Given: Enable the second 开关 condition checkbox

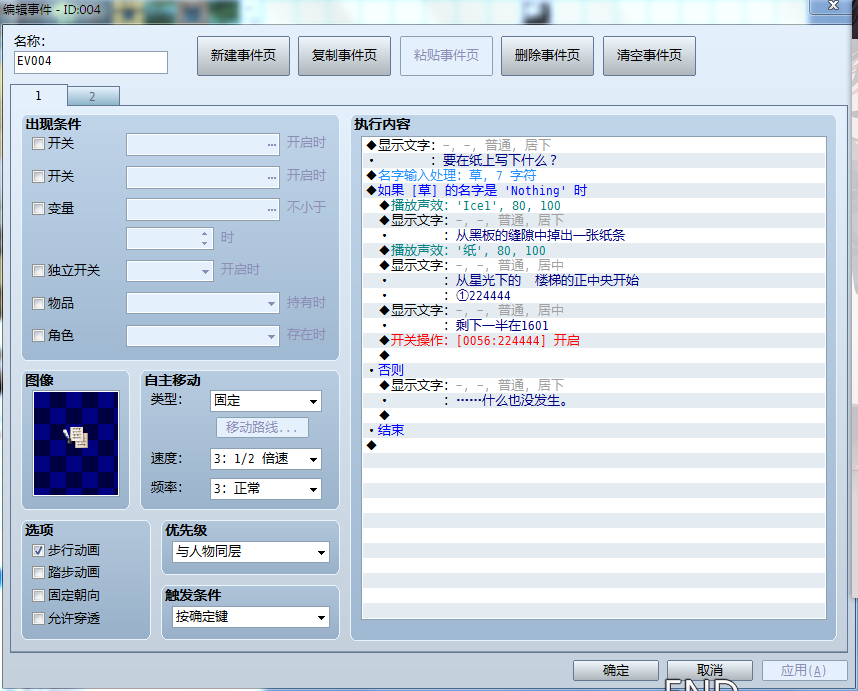Looking at the screenshot, I should (38, 177).
